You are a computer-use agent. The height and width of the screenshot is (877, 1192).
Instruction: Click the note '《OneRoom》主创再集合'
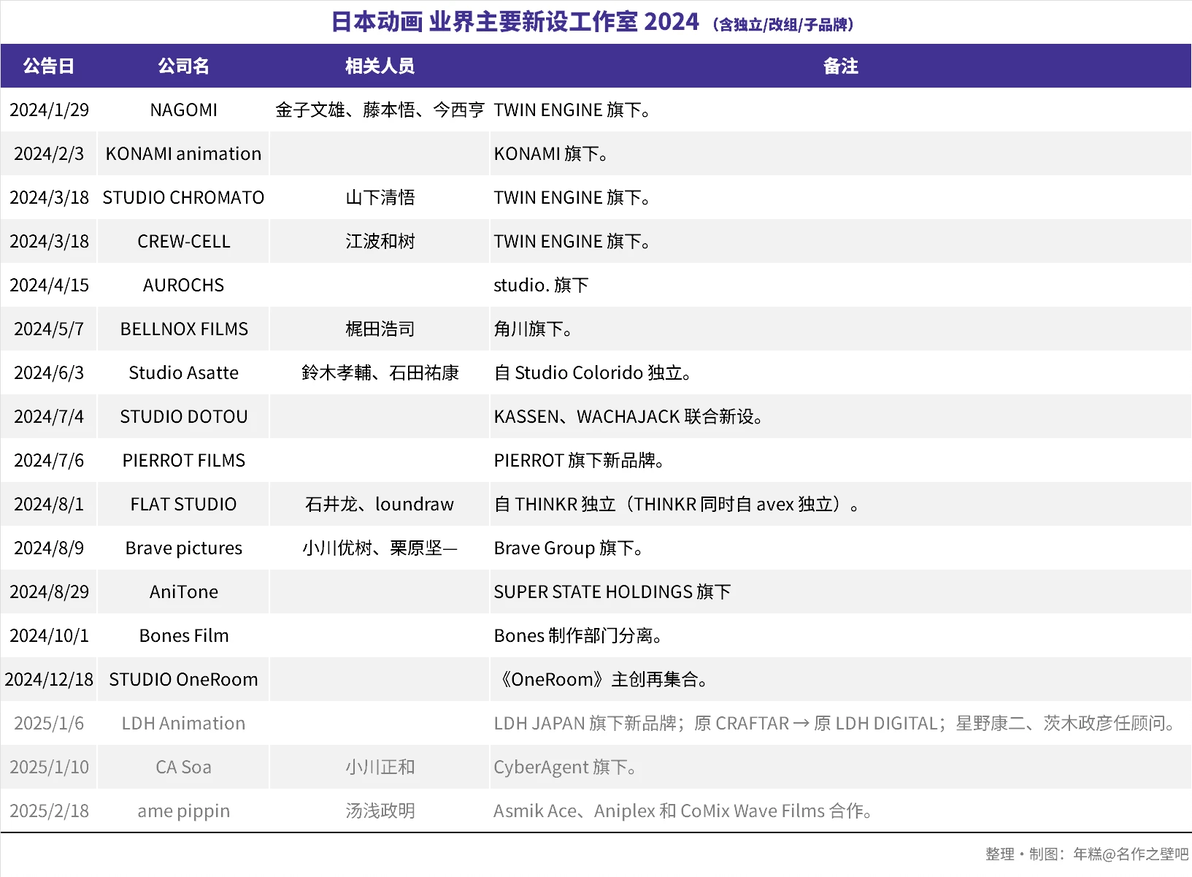coord(601,679)
